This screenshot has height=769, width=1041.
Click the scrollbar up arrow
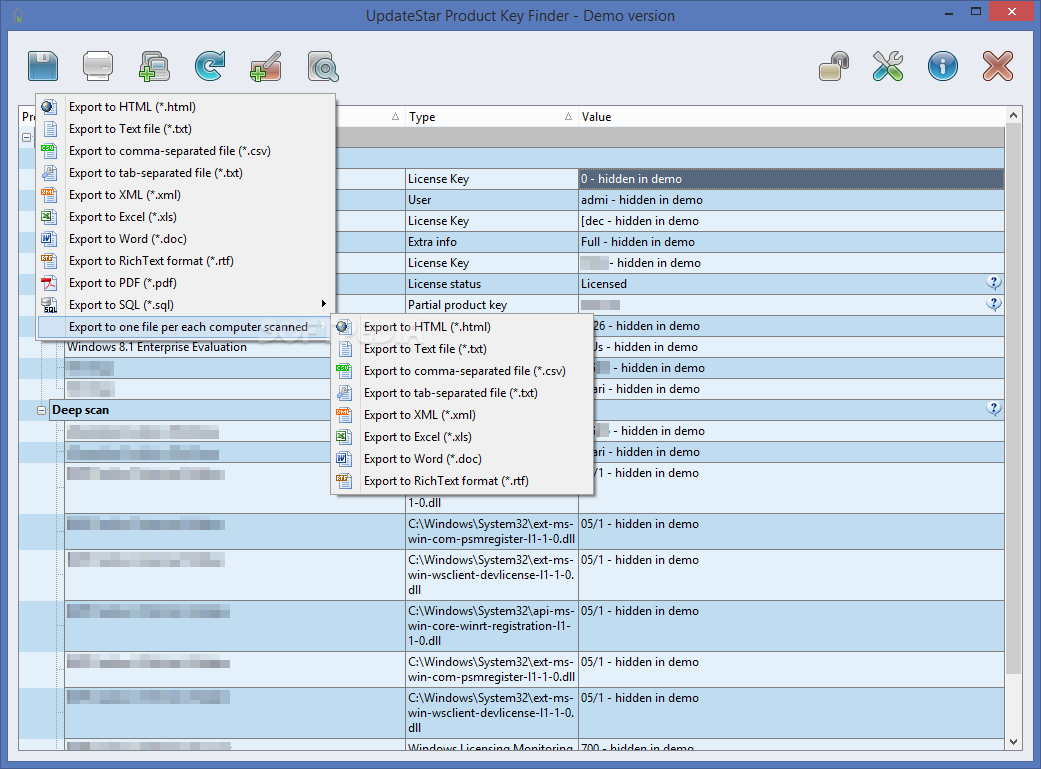(1013, 116)
